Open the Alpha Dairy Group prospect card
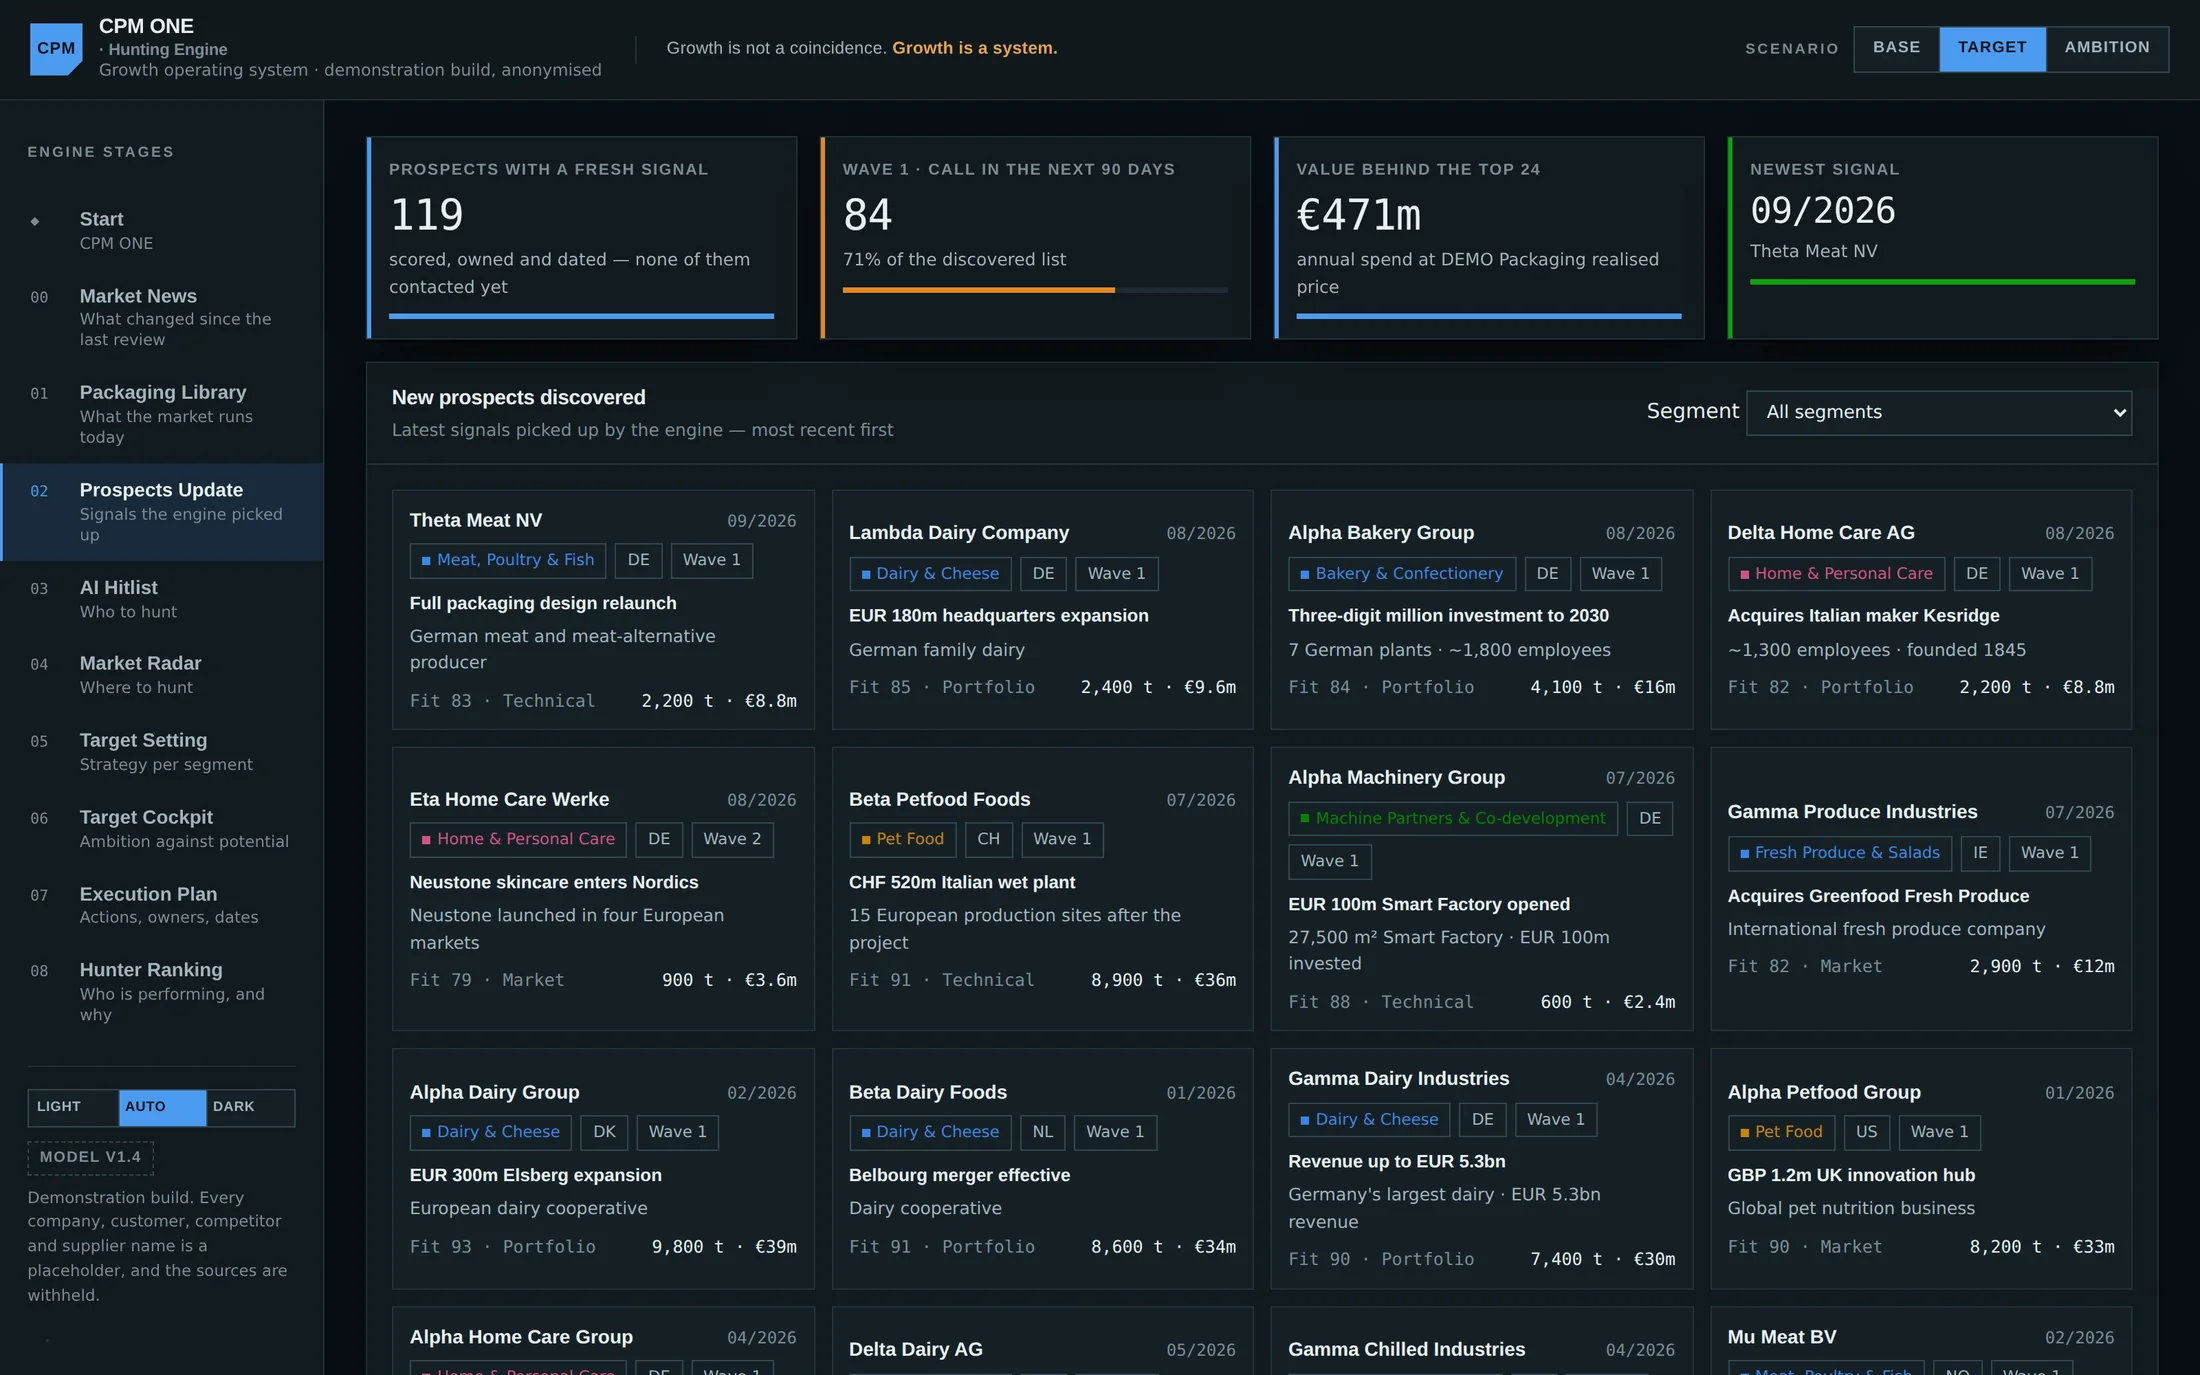The height and width of the screenshot is (1375, 2200). click(x=603, y=1168)
